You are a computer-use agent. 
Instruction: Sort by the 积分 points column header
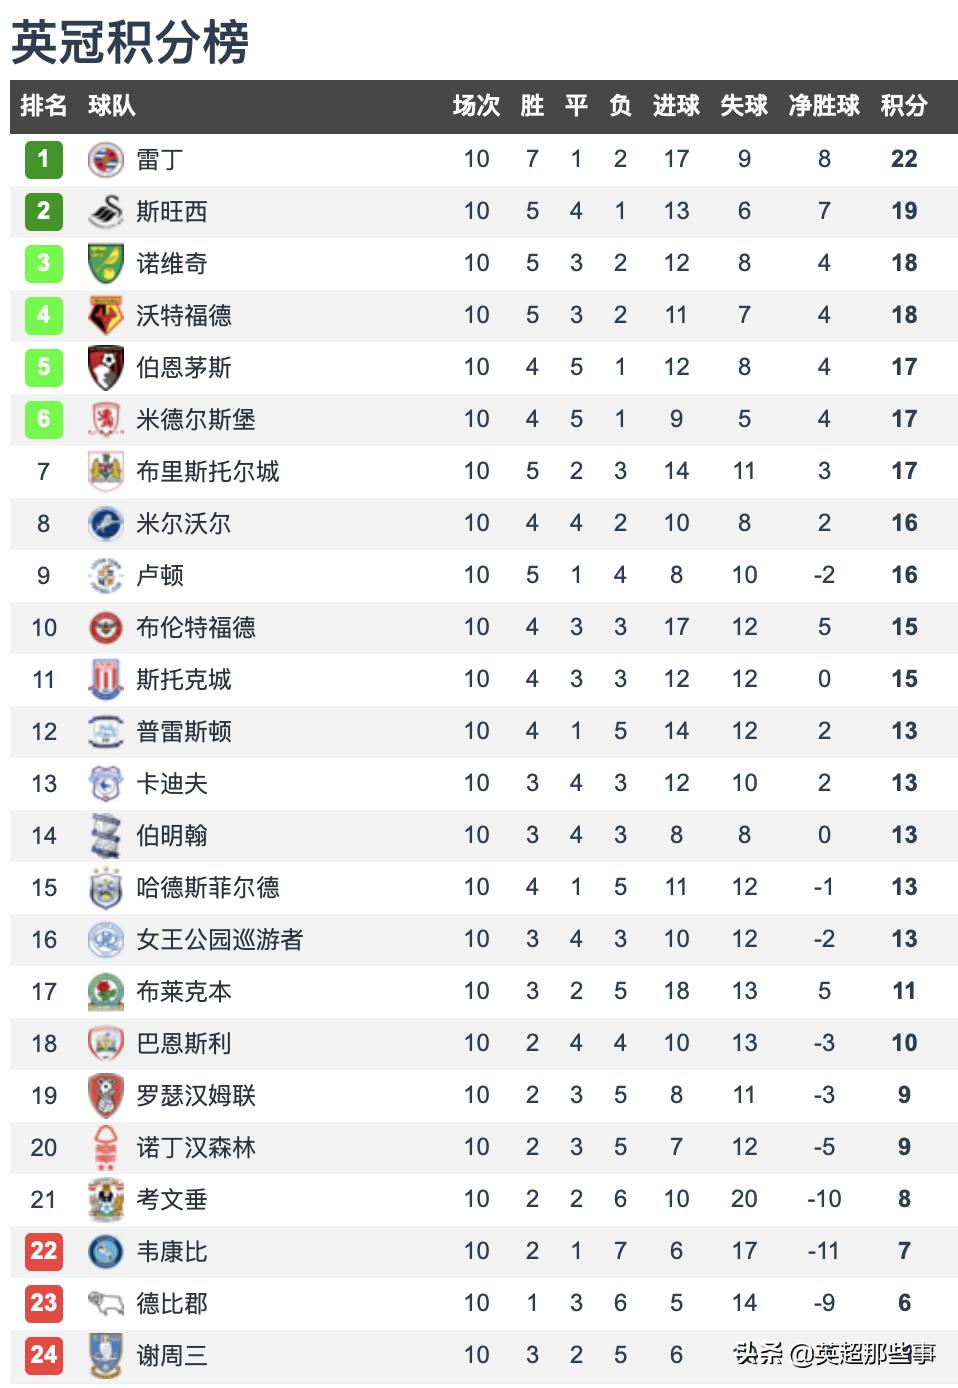904,106
